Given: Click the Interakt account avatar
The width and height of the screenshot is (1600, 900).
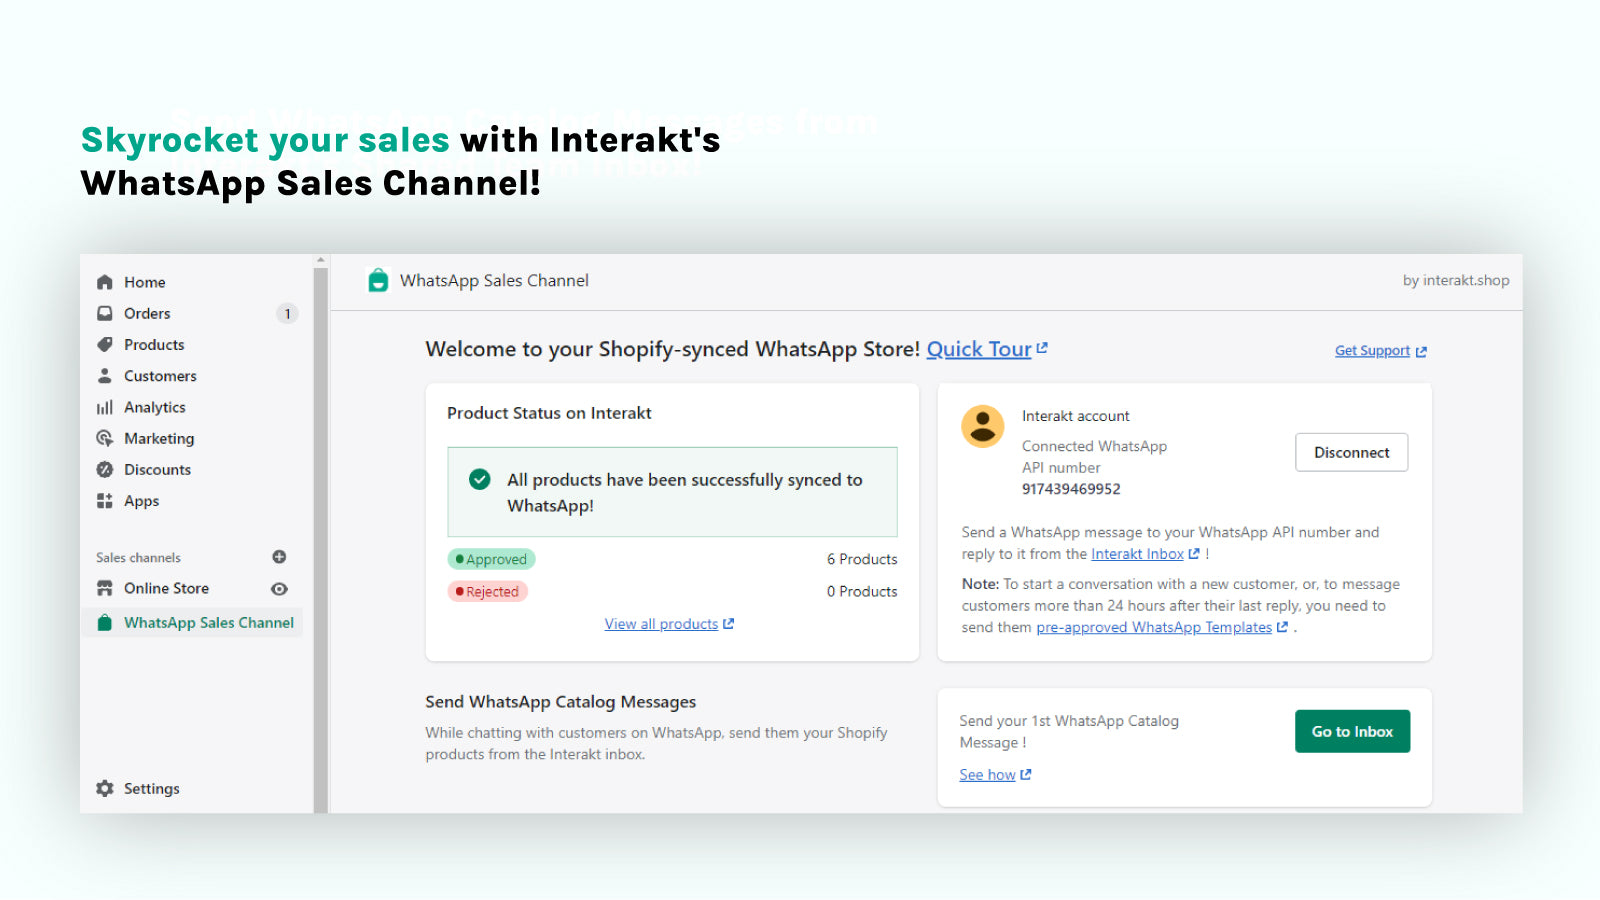Looking at the screenshot, I should pos(982,426).
